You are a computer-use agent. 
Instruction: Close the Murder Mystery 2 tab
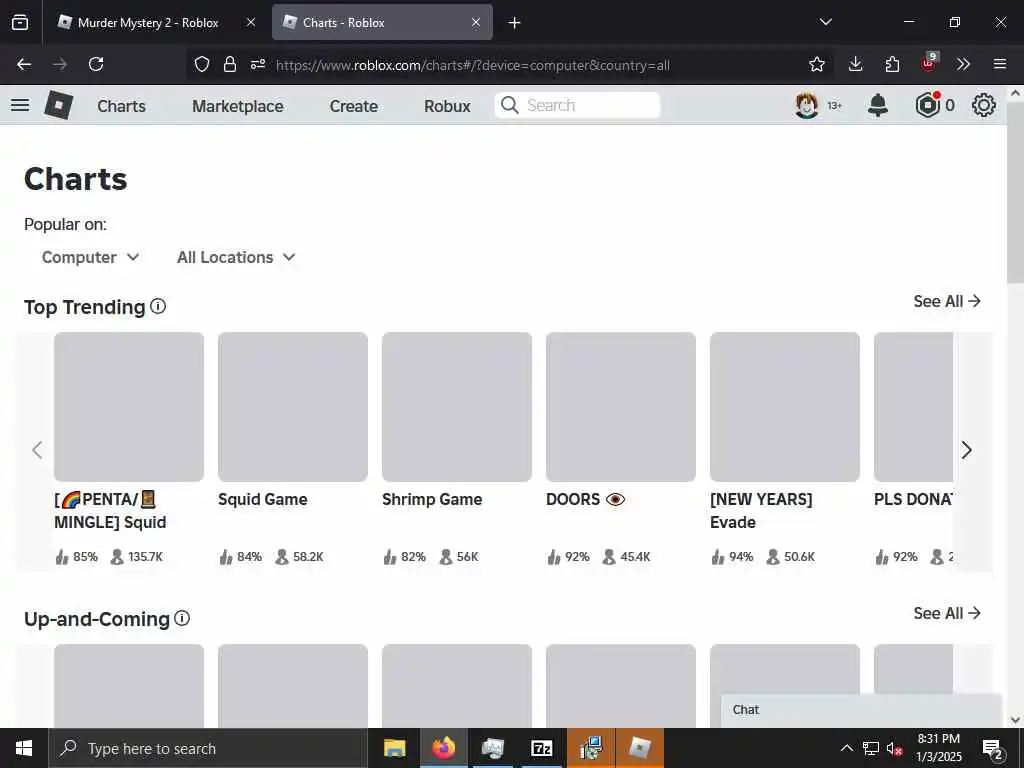pyautogui.click(x=251, y=23)
